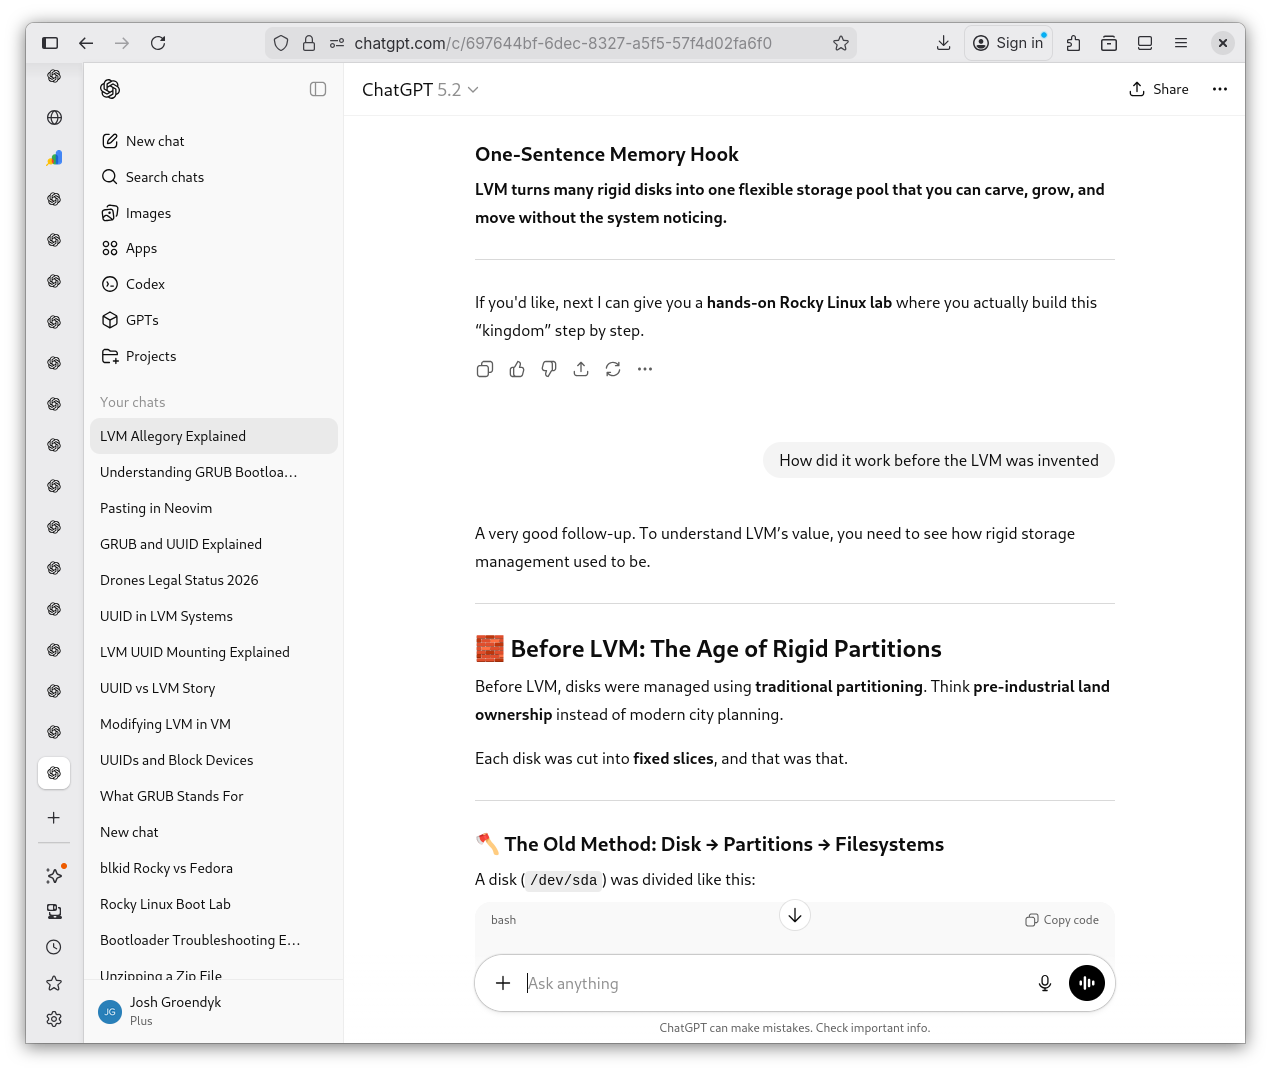This screenshot has width=1271, height=1072.
Task: Click the microphone dictation icon
Action: [x=1045, y=983]
